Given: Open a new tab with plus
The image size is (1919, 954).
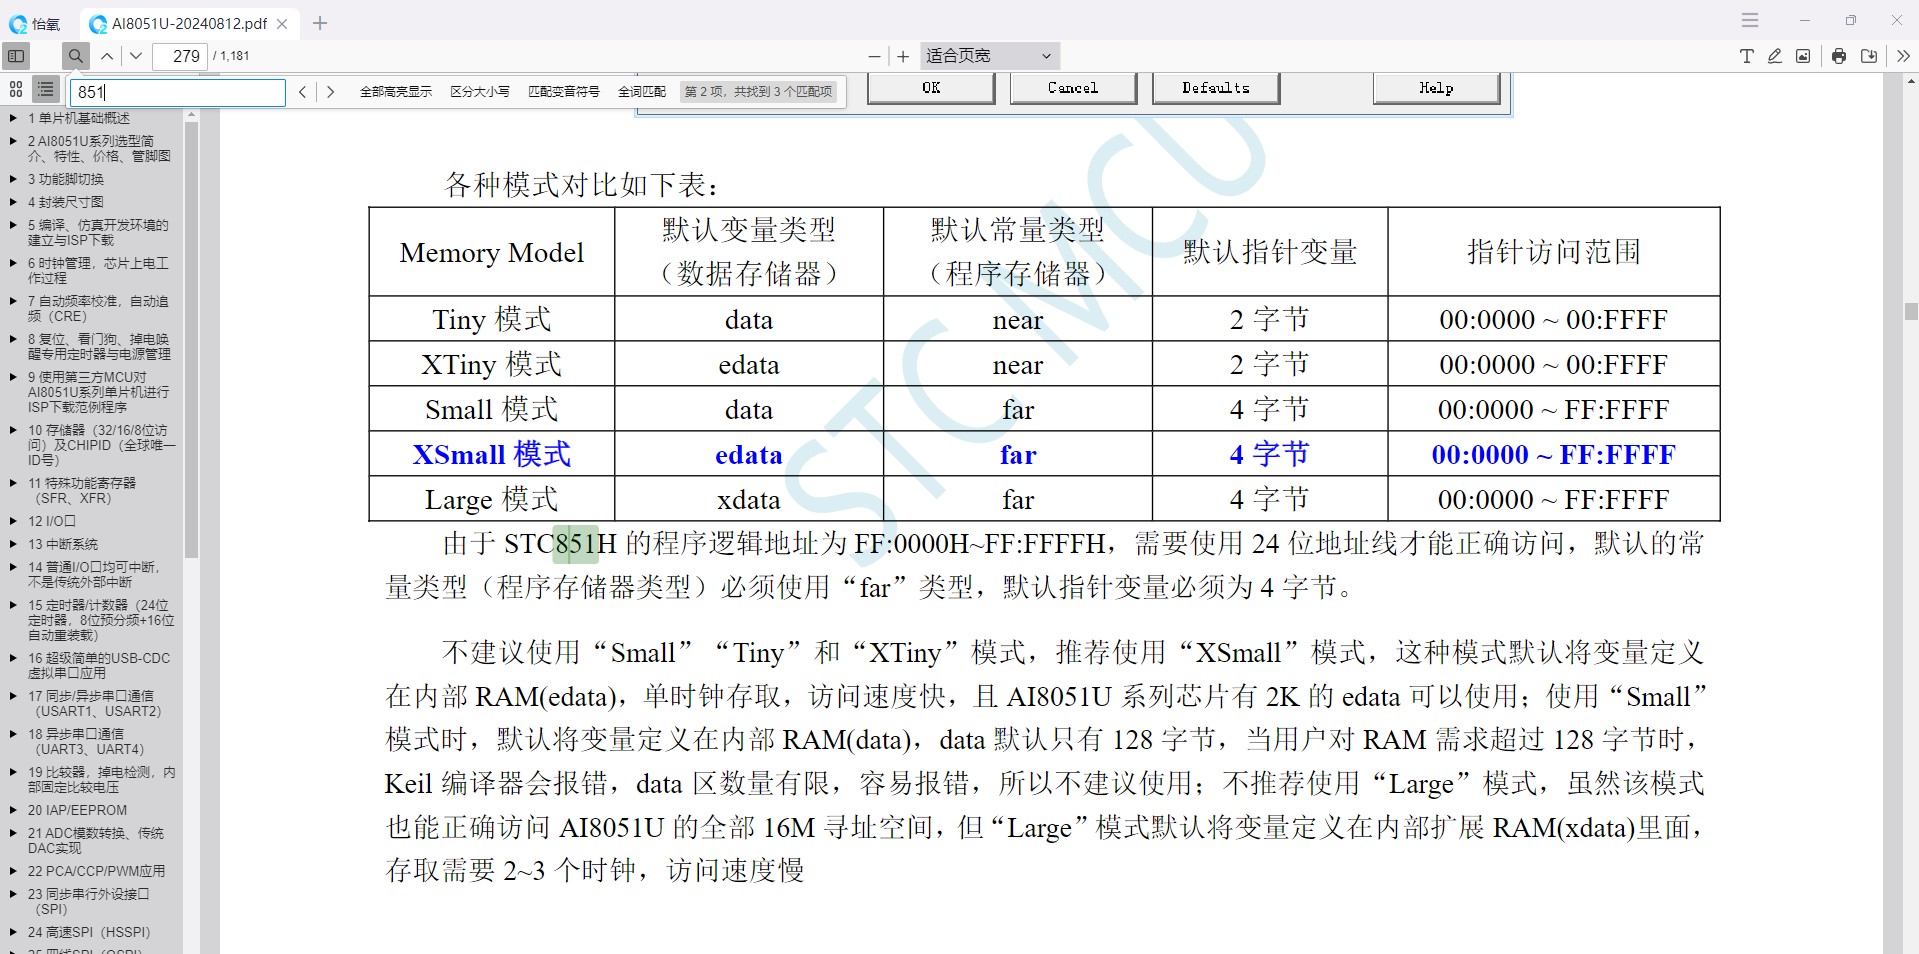Looking at the screenshot, I should (x=320, y=23).
